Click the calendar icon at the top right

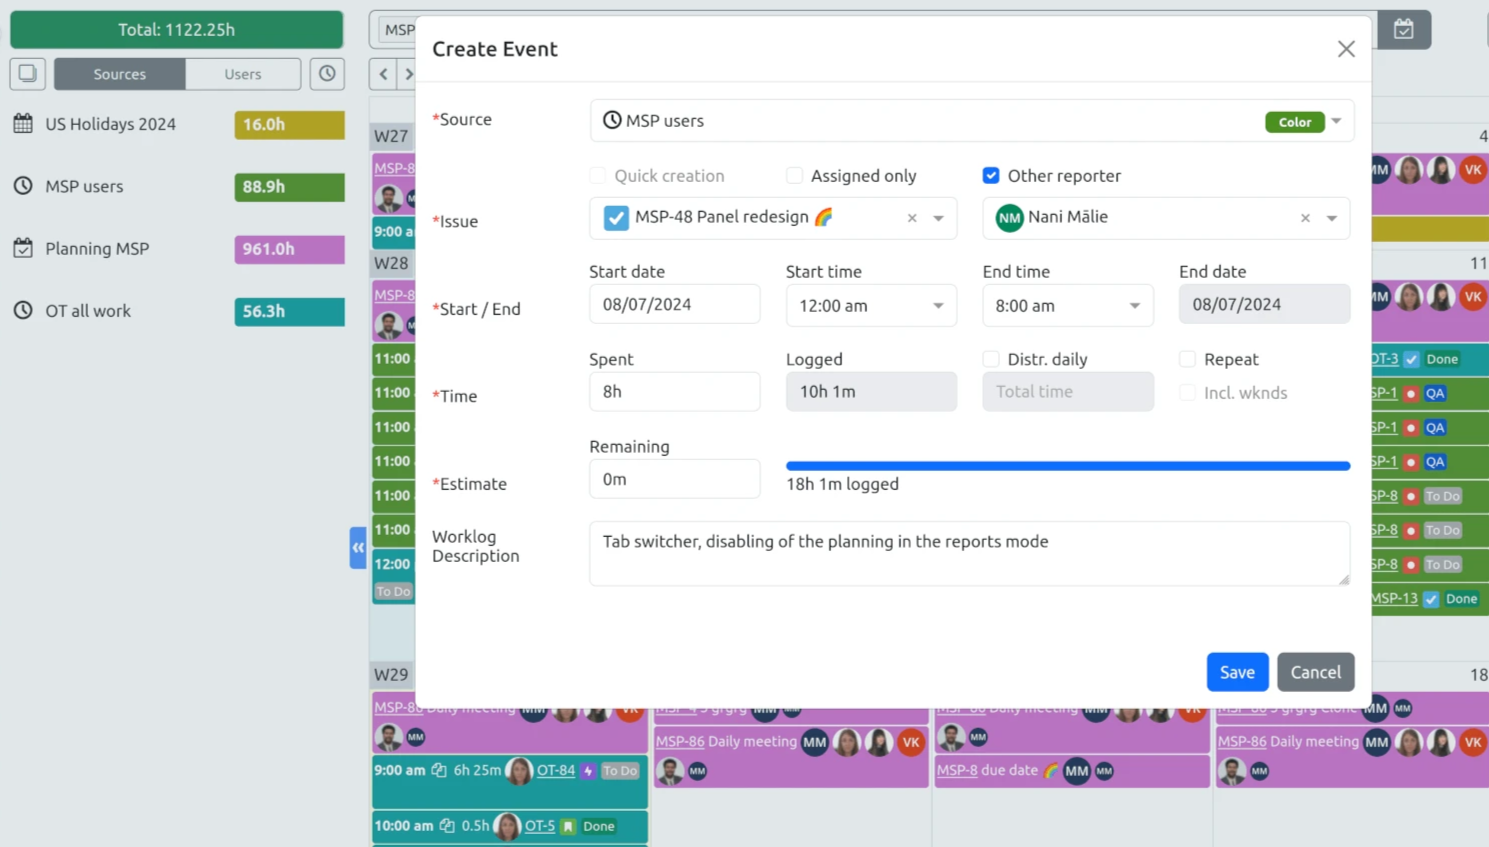pyautogui.click(x=1404, y=29)
